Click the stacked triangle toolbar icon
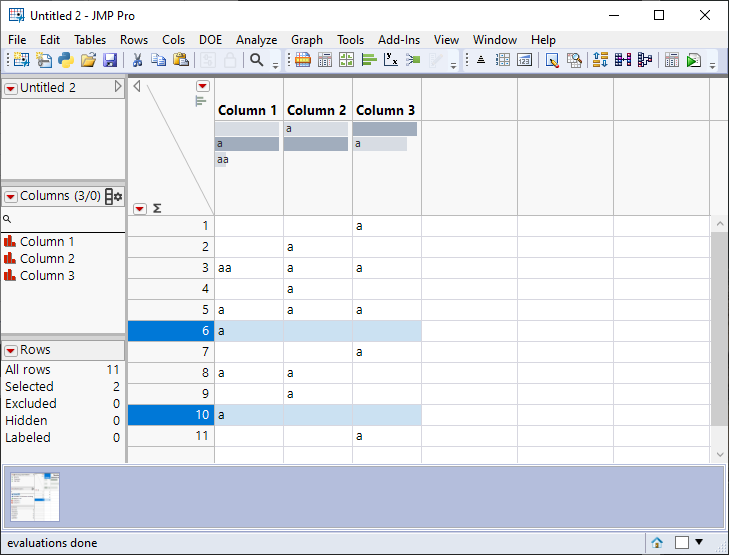The width and height of the screenshot is (729, 555). [x=481, y=60]
